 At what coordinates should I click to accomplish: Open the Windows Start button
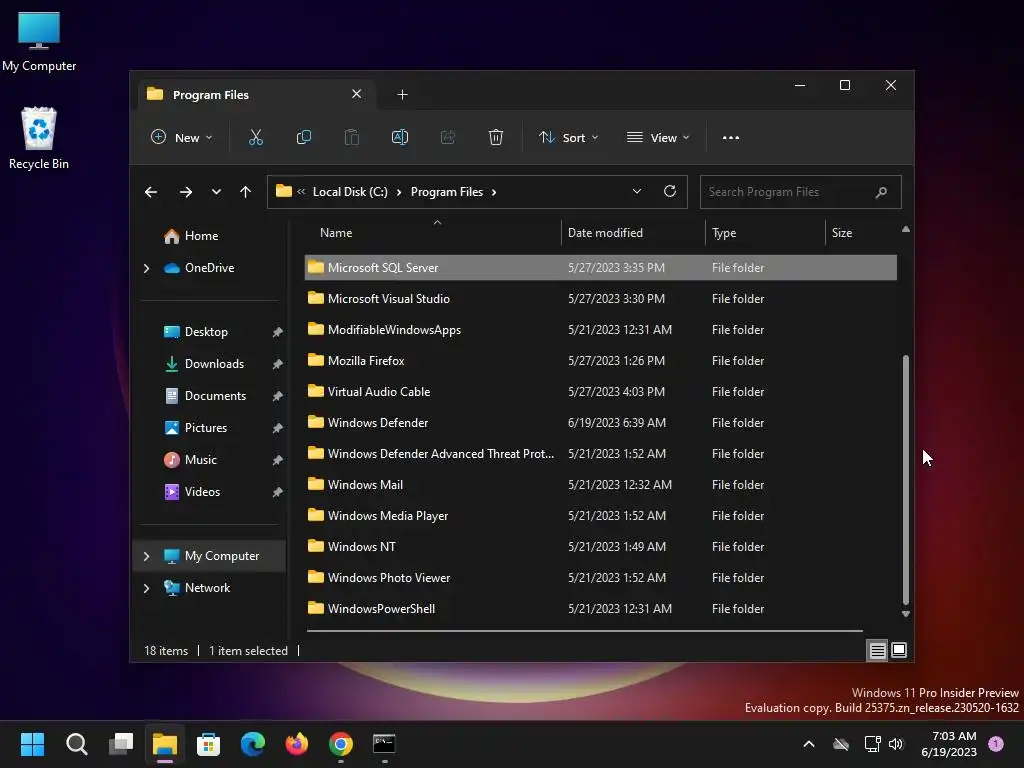32,744
